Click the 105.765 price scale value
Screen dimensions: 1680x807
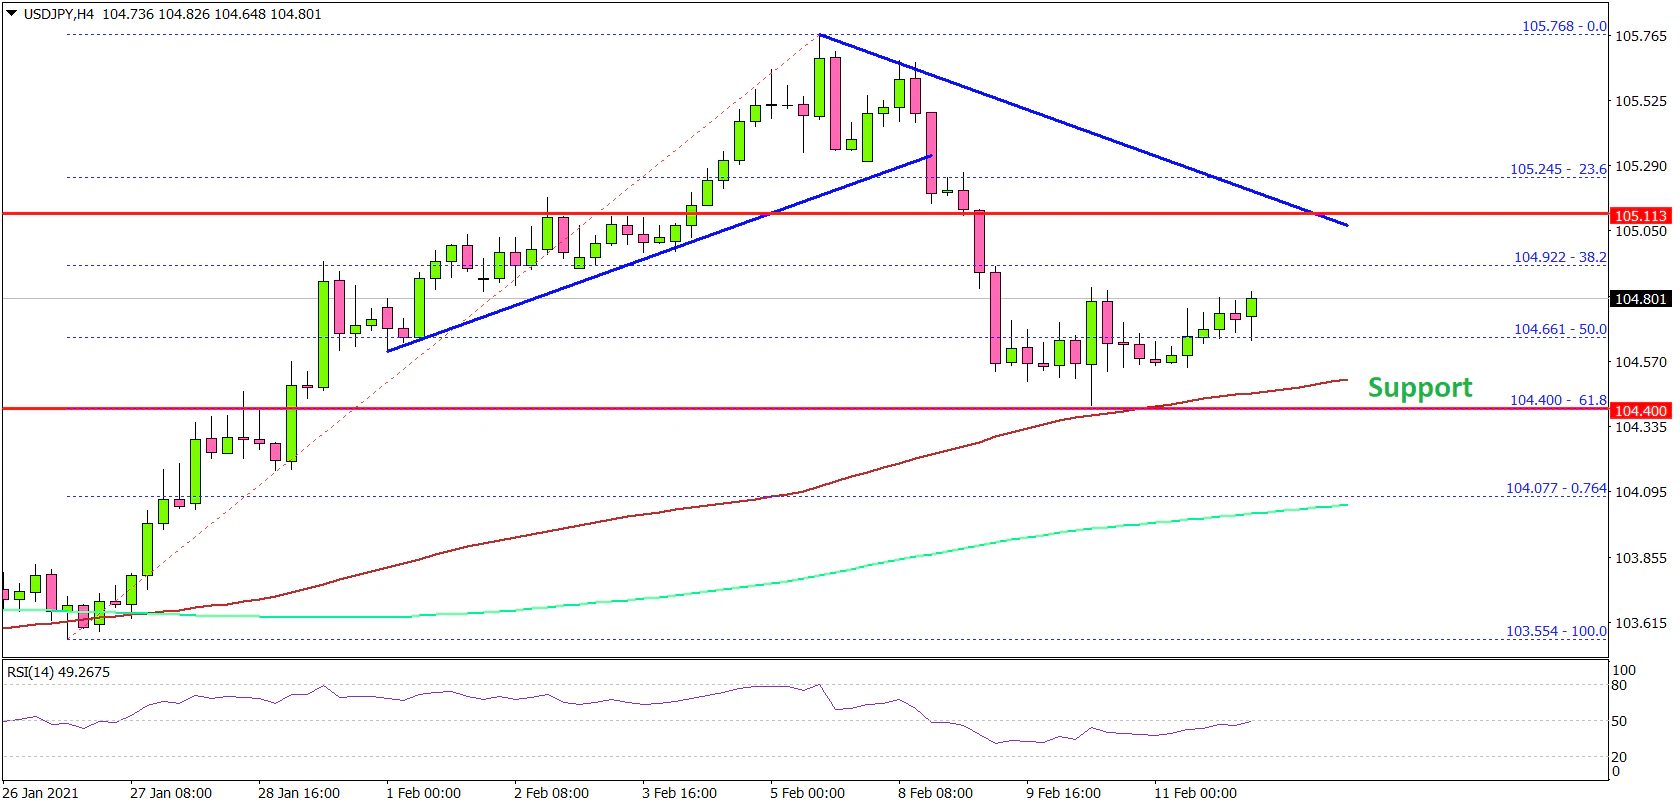[x=1641, y=36]
